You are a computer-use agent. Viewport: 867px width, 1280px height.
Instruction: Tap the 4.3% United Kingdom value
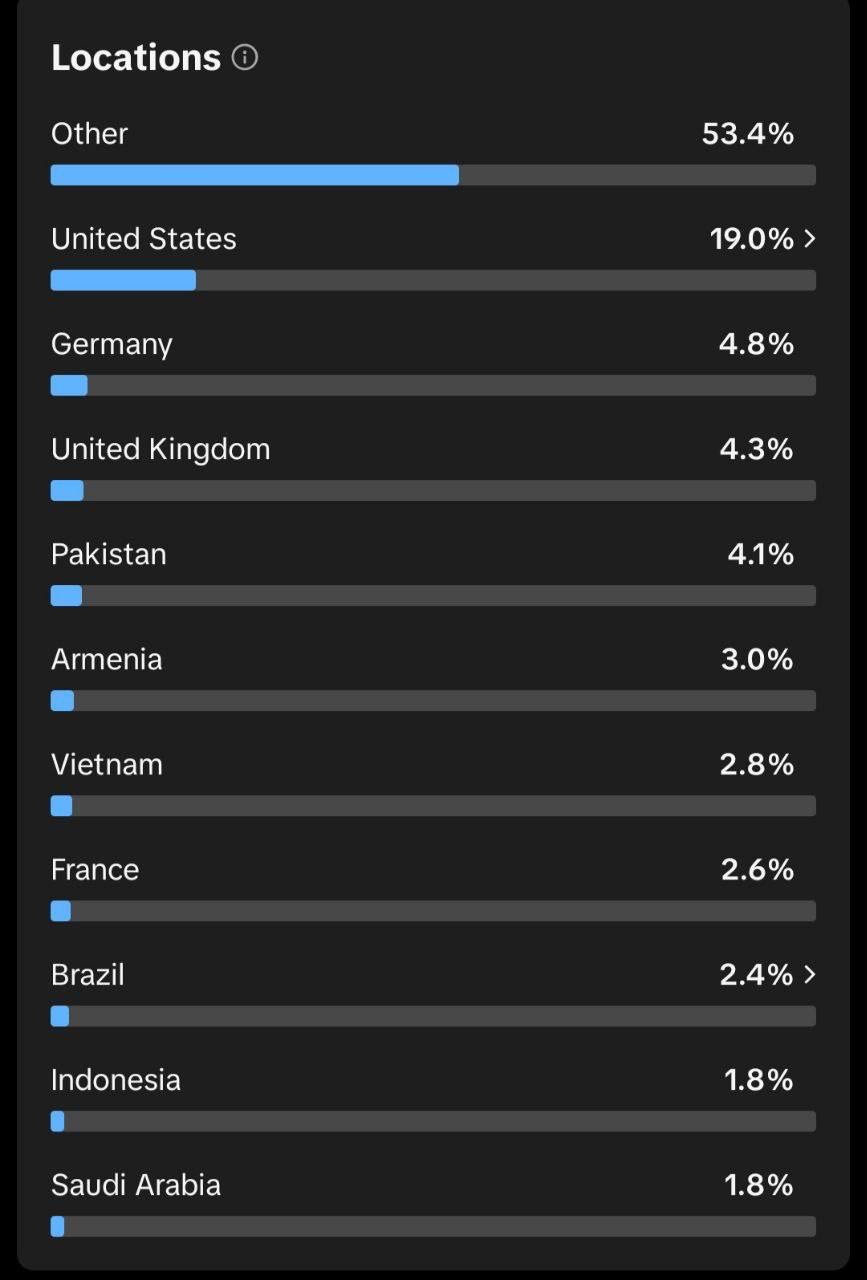[757, 449]
